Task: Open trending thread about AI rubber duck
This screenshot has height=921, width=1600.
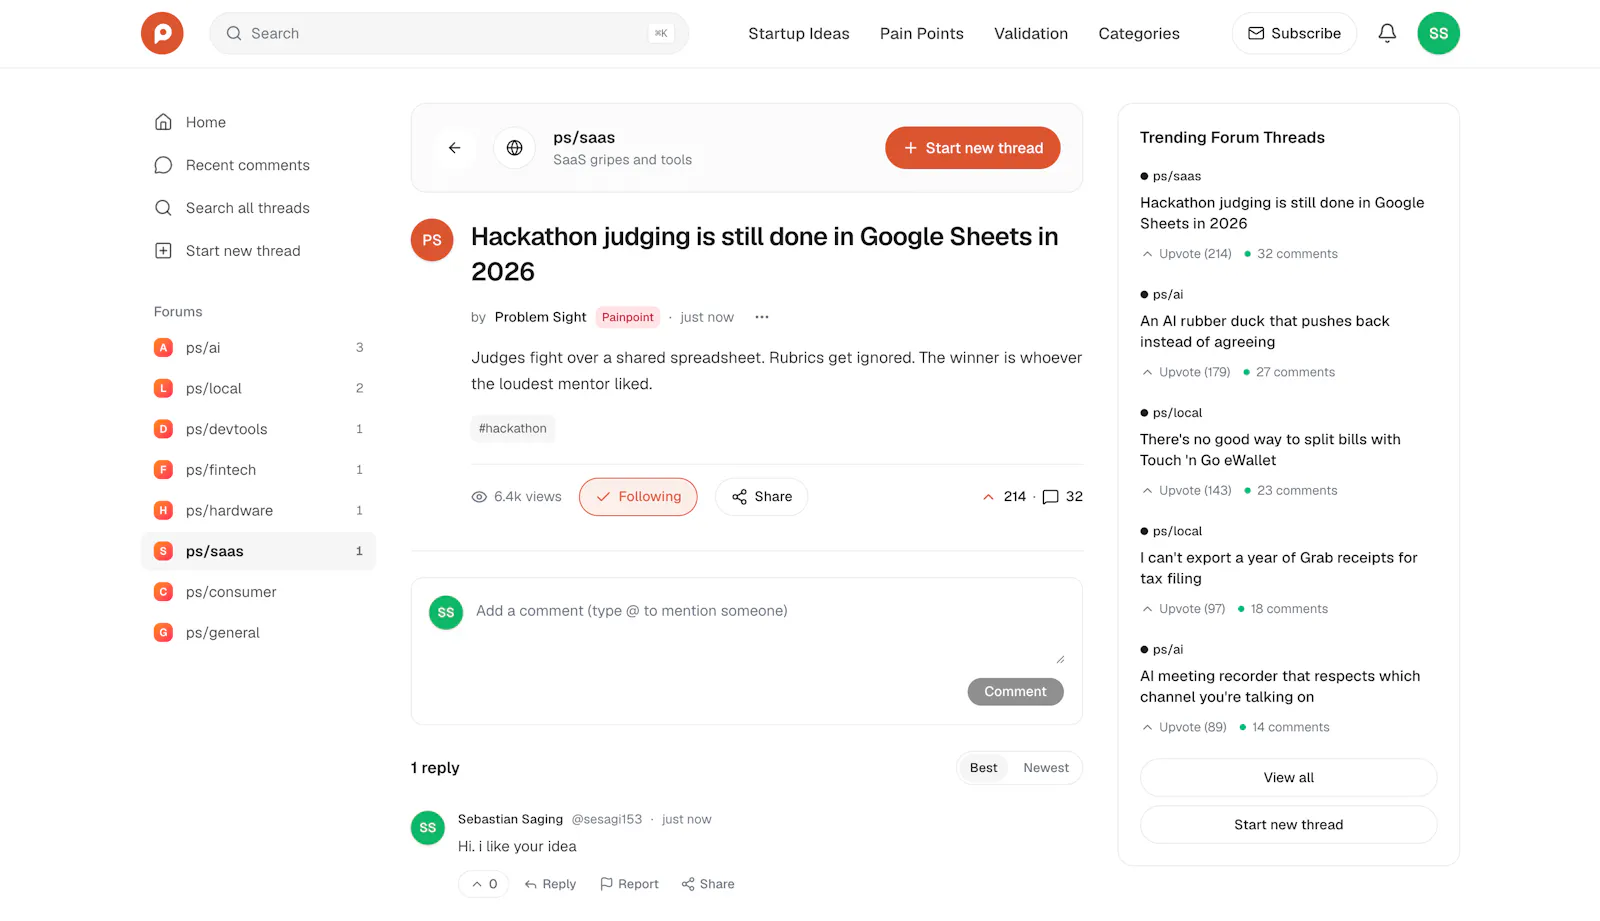Action: tap(1264, 331)
